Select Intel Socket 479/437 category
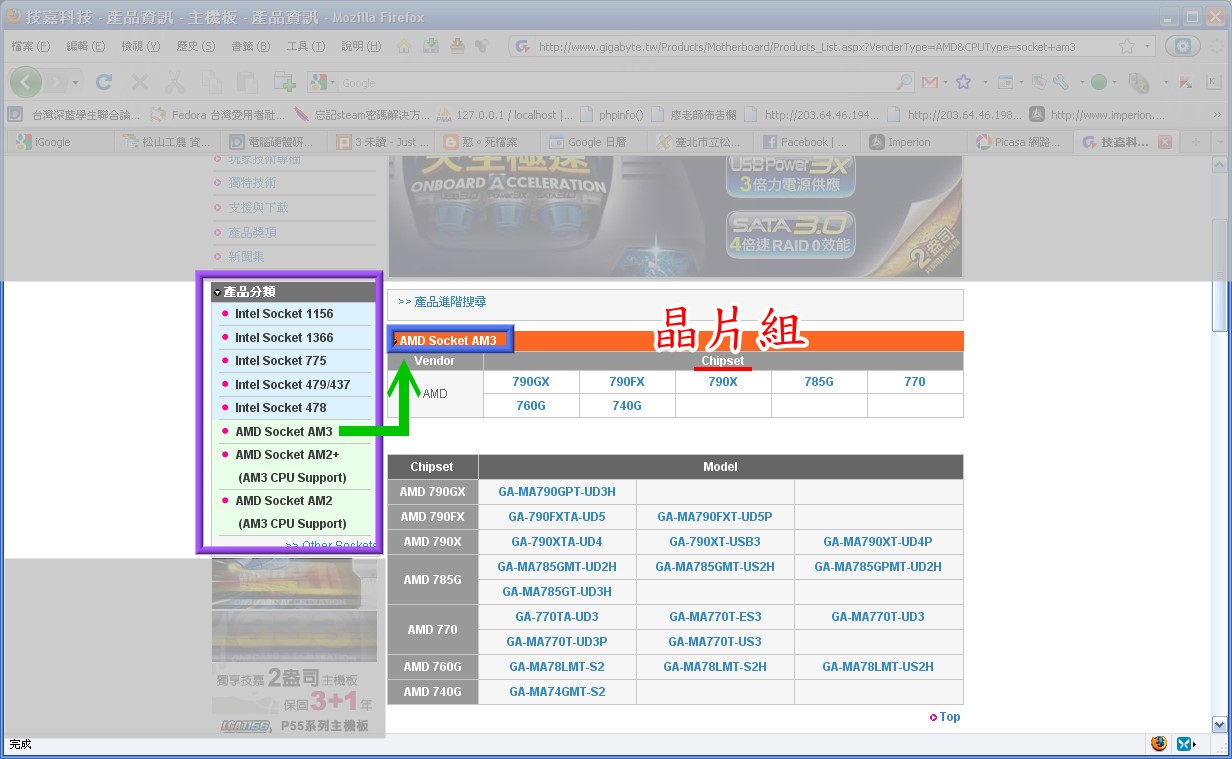 click(293, 385)
